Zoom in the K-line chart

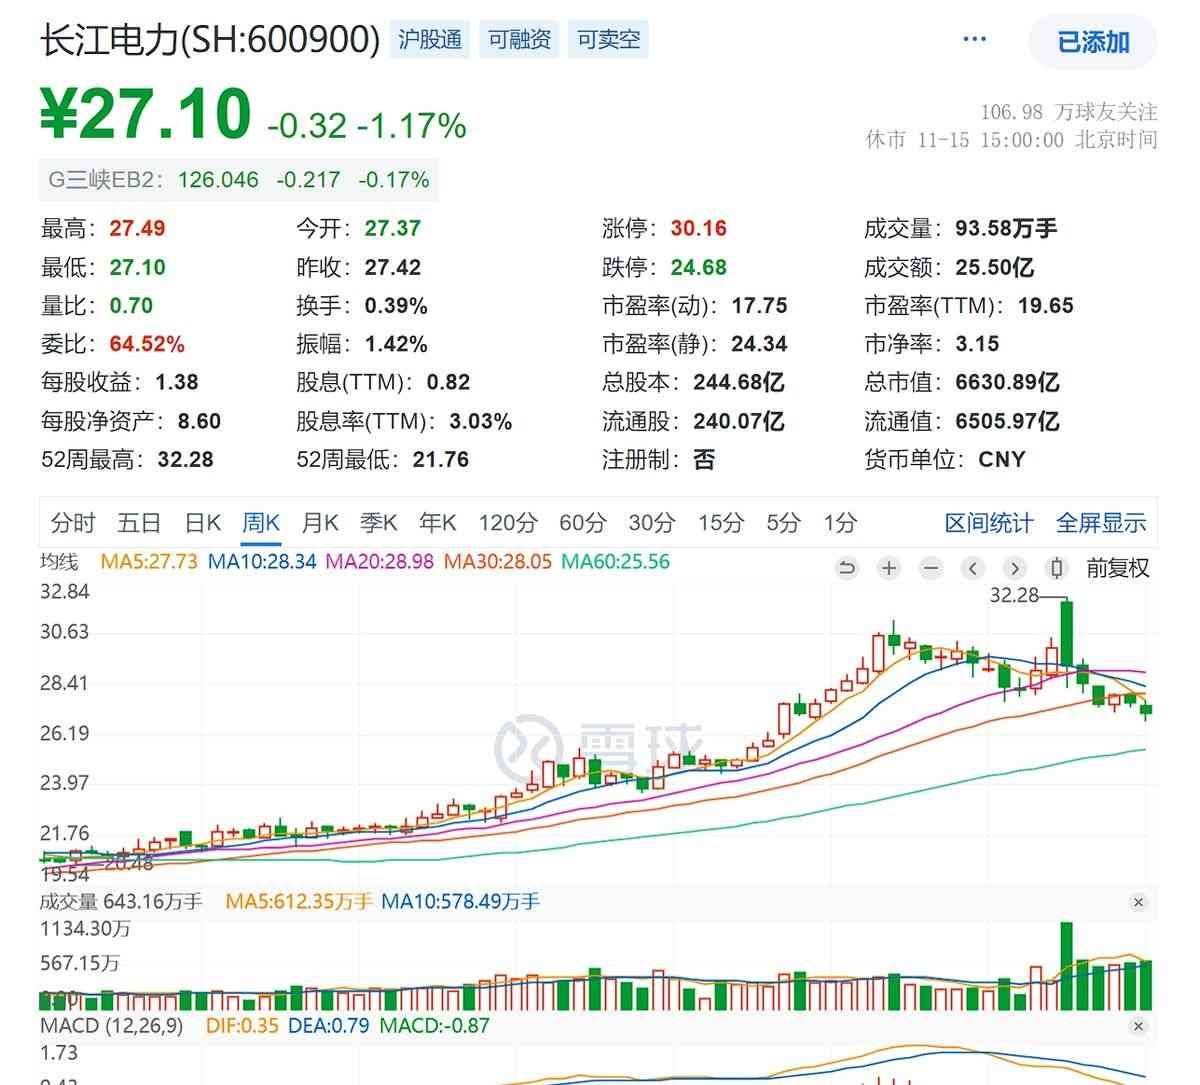coord(888,569)
